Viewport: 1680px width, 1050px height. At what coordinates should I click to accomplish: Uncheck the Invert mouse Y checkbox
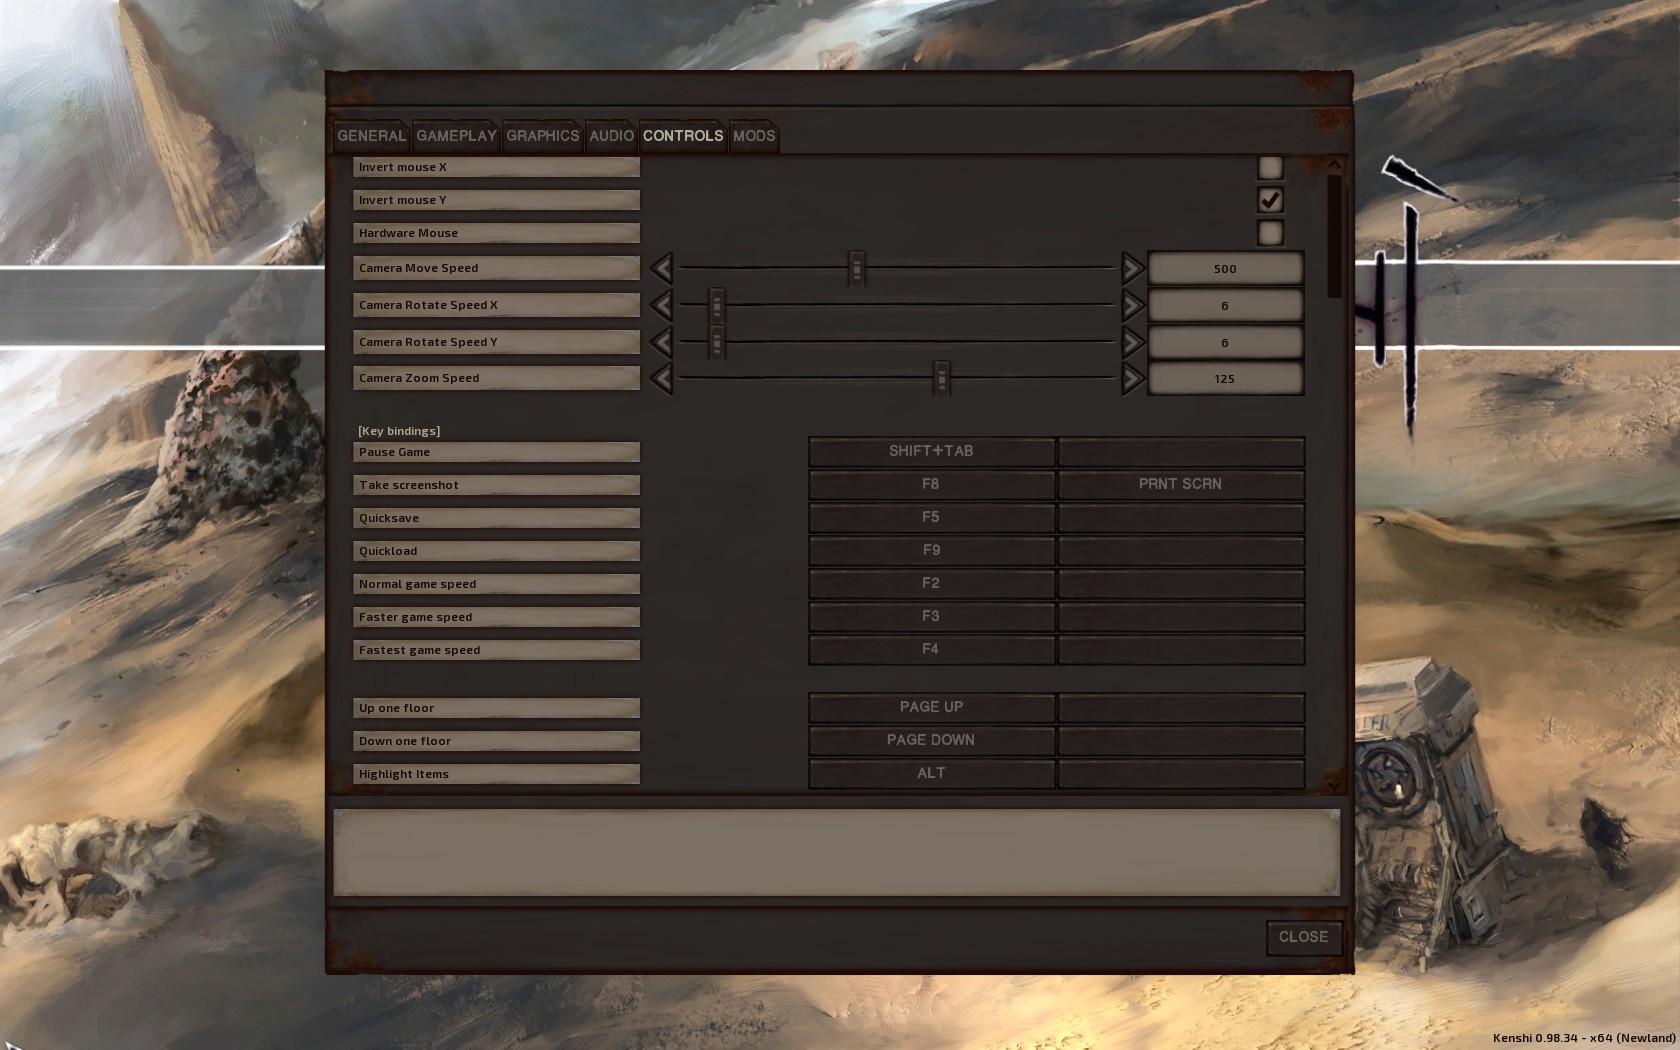(1270, 200)
